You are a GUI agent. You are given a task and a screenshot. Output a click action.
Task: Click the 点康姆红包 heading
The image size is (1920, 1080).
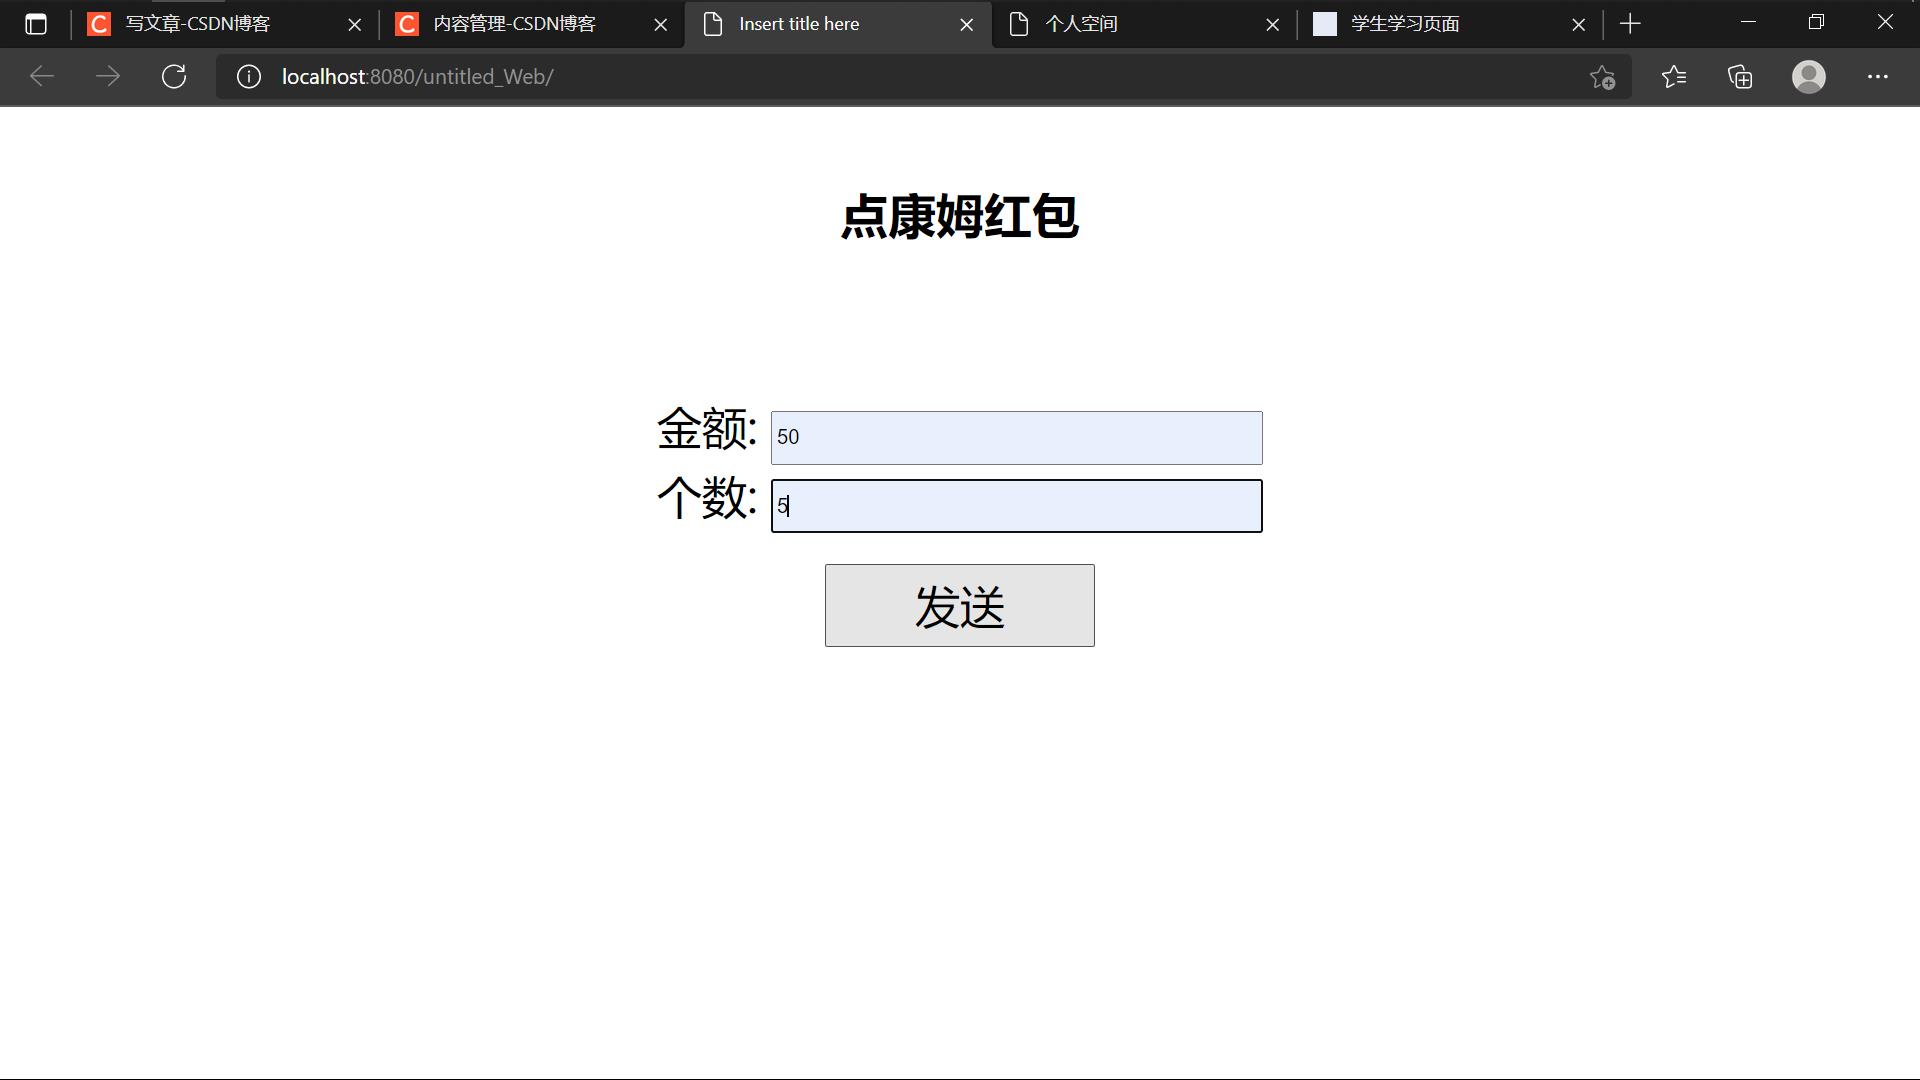[x=959, y=216]
